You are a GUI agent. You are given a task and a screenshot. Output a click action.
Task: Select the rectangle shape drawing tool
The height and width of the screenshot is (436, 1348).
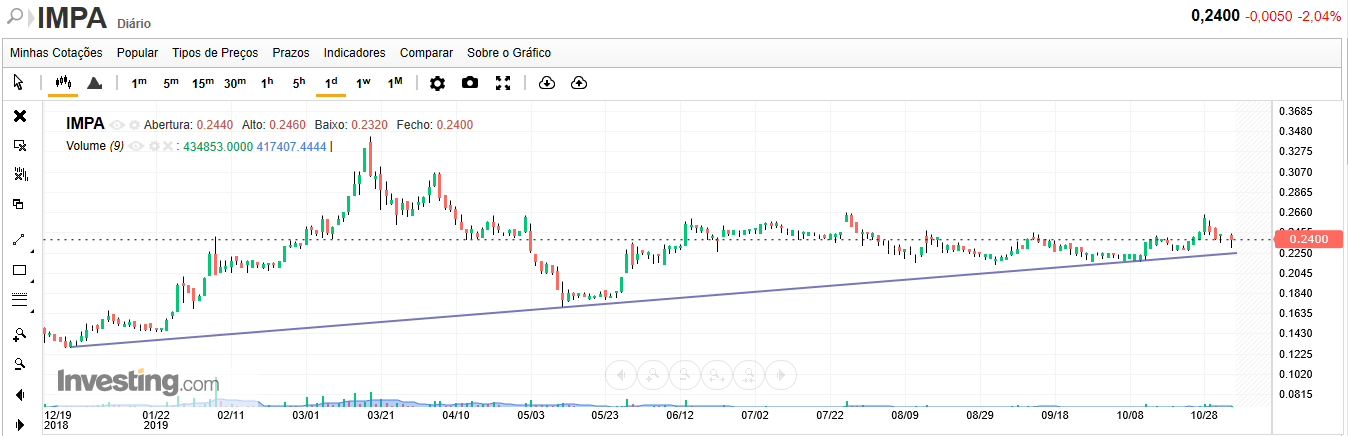click(19, 270)
